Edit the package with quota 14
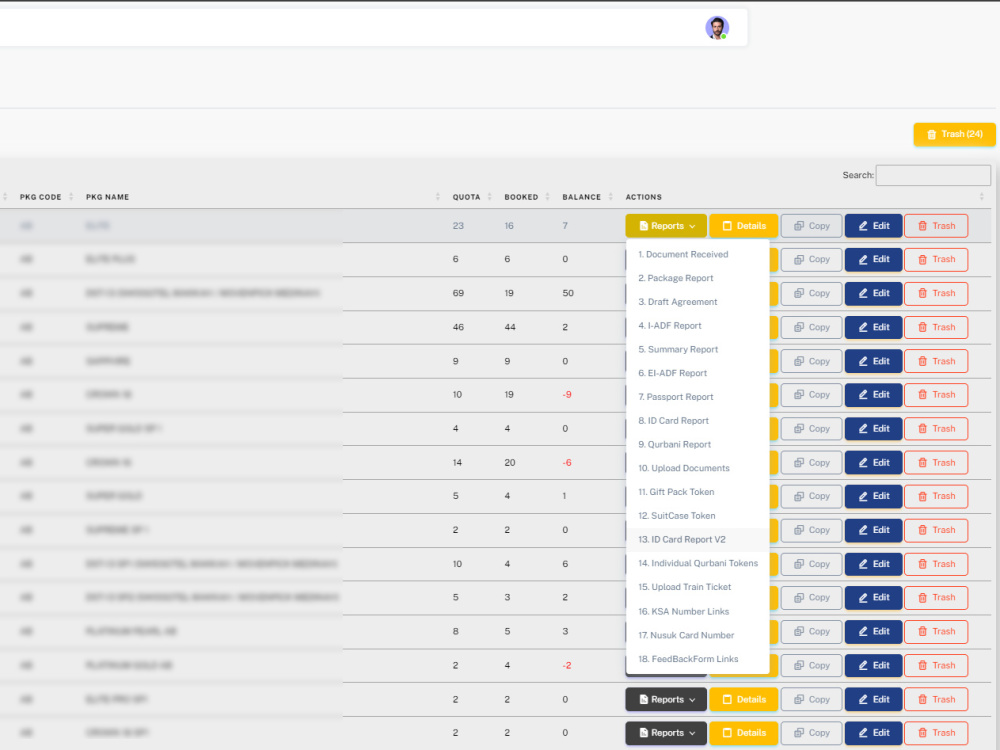Screen dimensions: 1000x750 tap(873, 462)
